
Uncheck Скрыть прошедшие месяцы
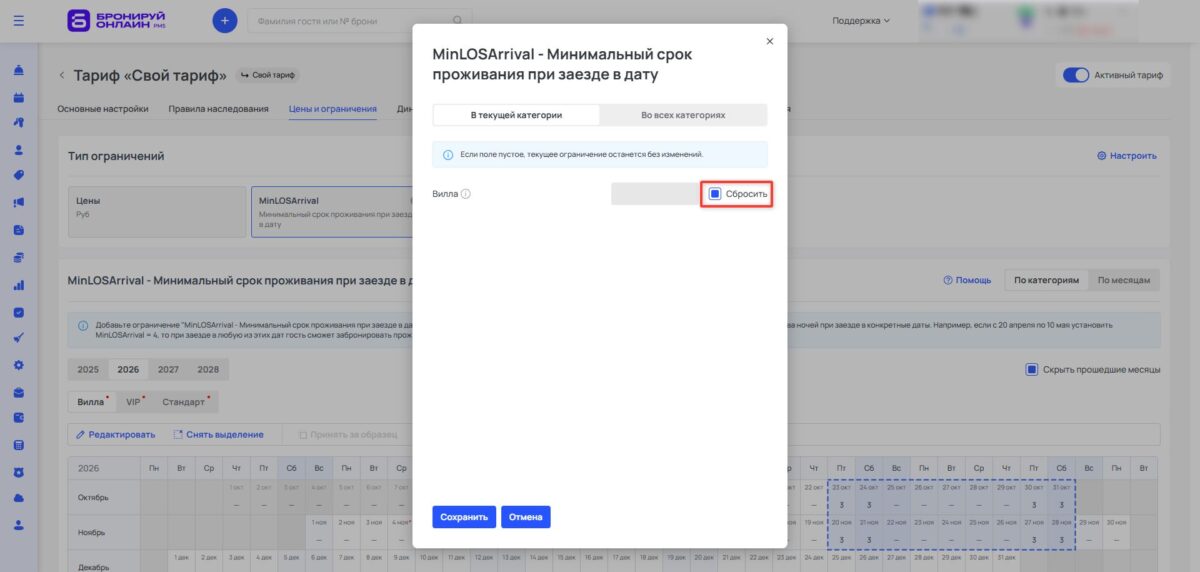1031,369
